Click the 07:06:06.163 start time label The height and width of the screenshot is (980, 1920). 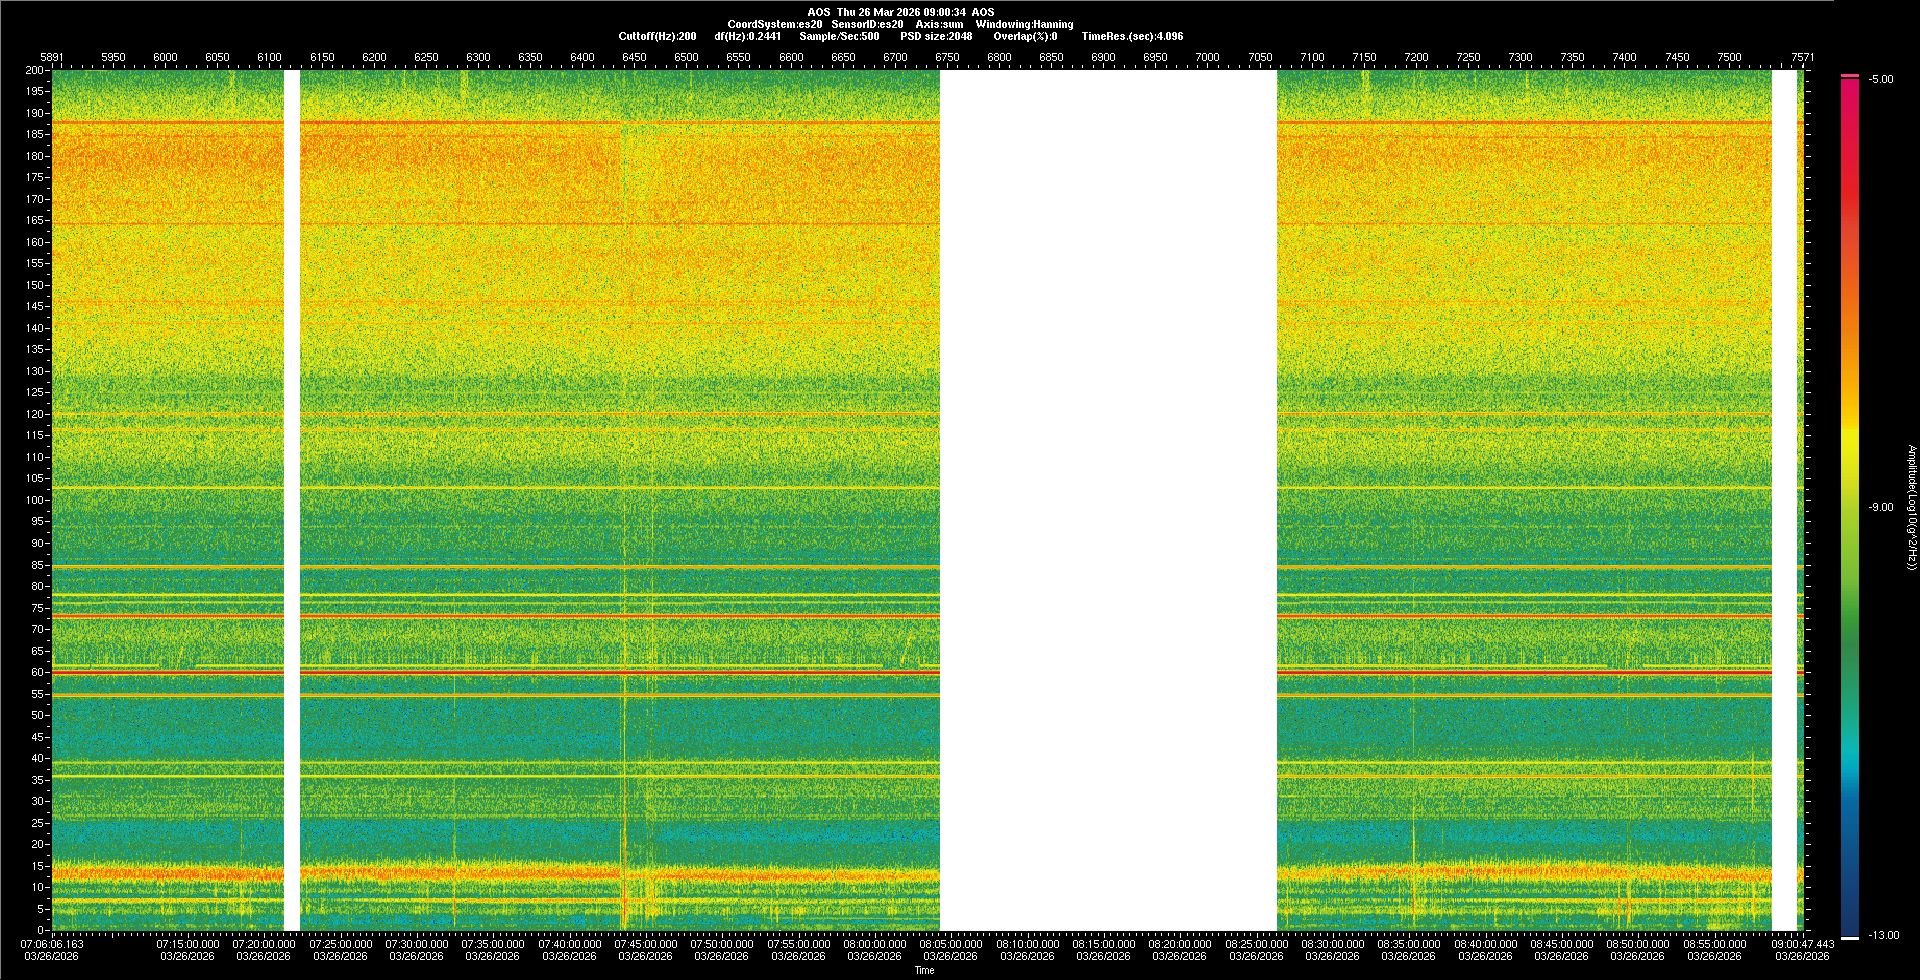click(54, 943)
